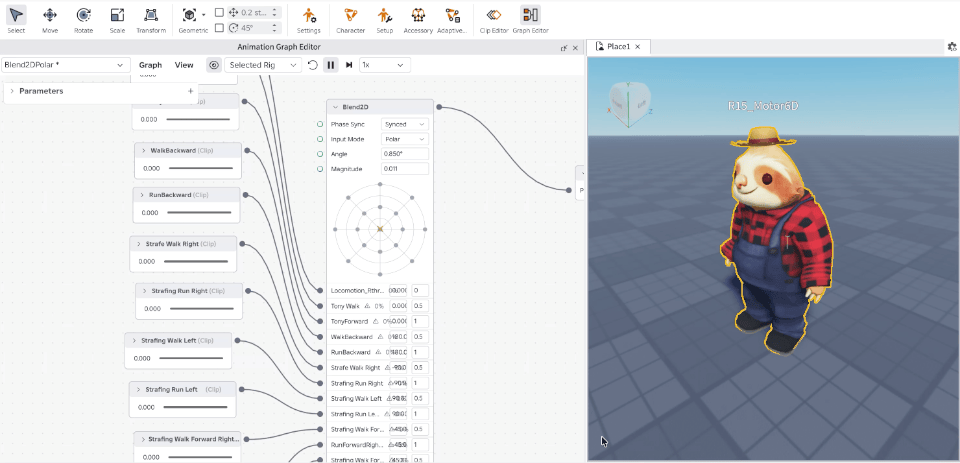Click the Tony Walk magnitude field
The width and height of the screenshot is (960, 463).
coord(420,306)
